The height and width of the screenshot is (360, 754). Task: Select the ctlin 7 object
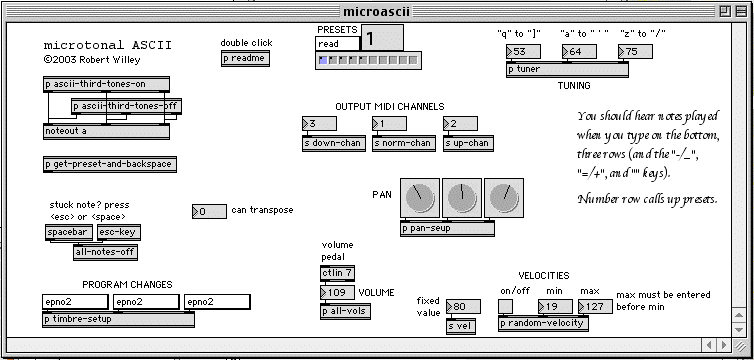[338, 273]
